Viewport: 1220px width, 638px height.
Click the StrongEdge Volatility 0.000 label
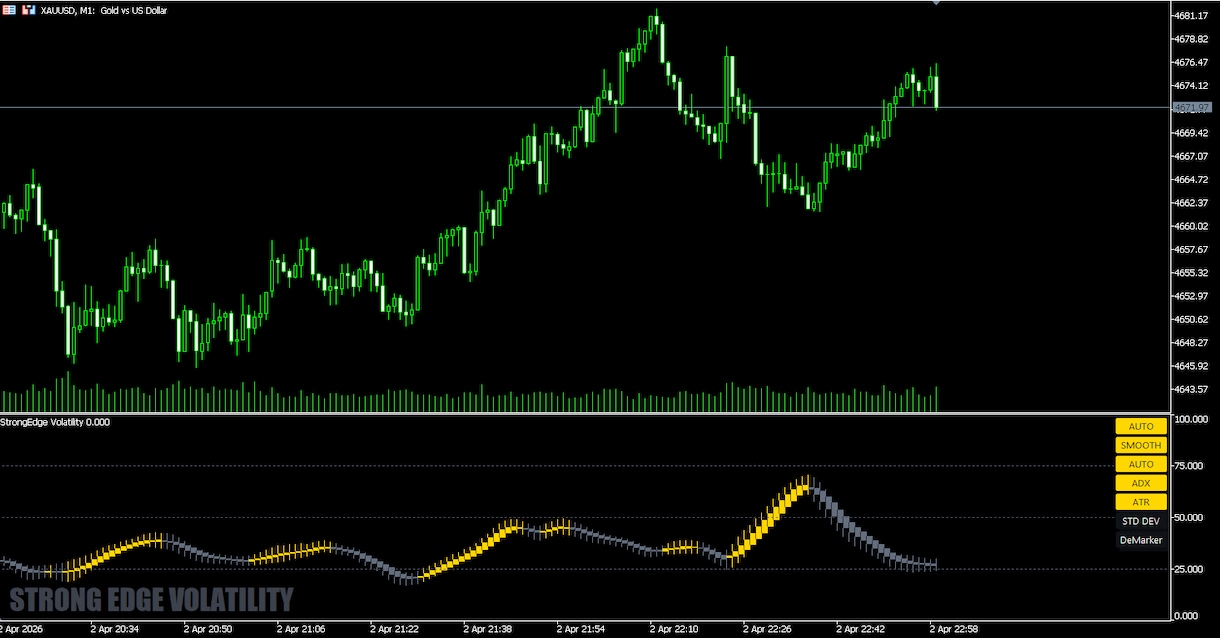coord(56,422)
